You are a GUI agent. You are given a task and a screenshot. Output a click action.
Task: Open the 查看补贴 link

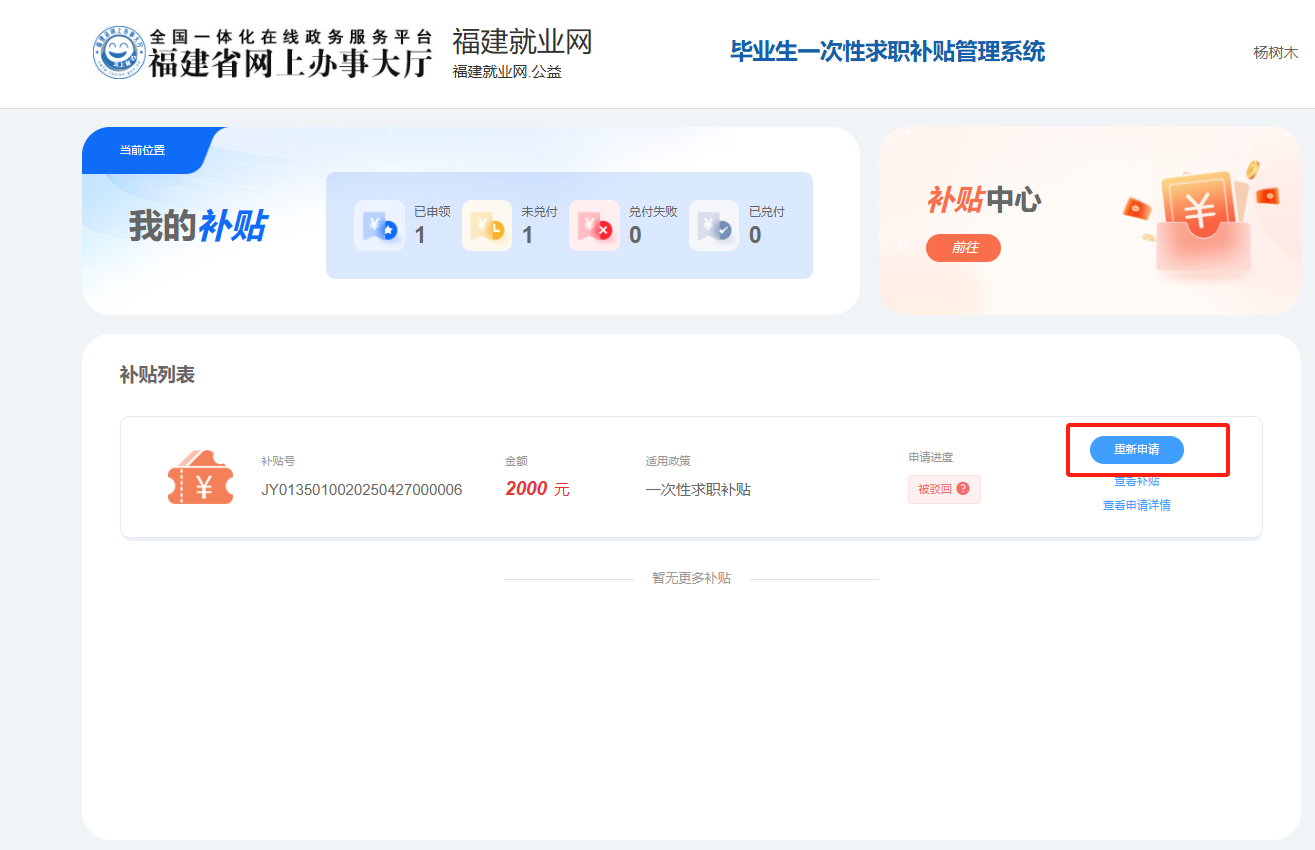pos(1136,482)
